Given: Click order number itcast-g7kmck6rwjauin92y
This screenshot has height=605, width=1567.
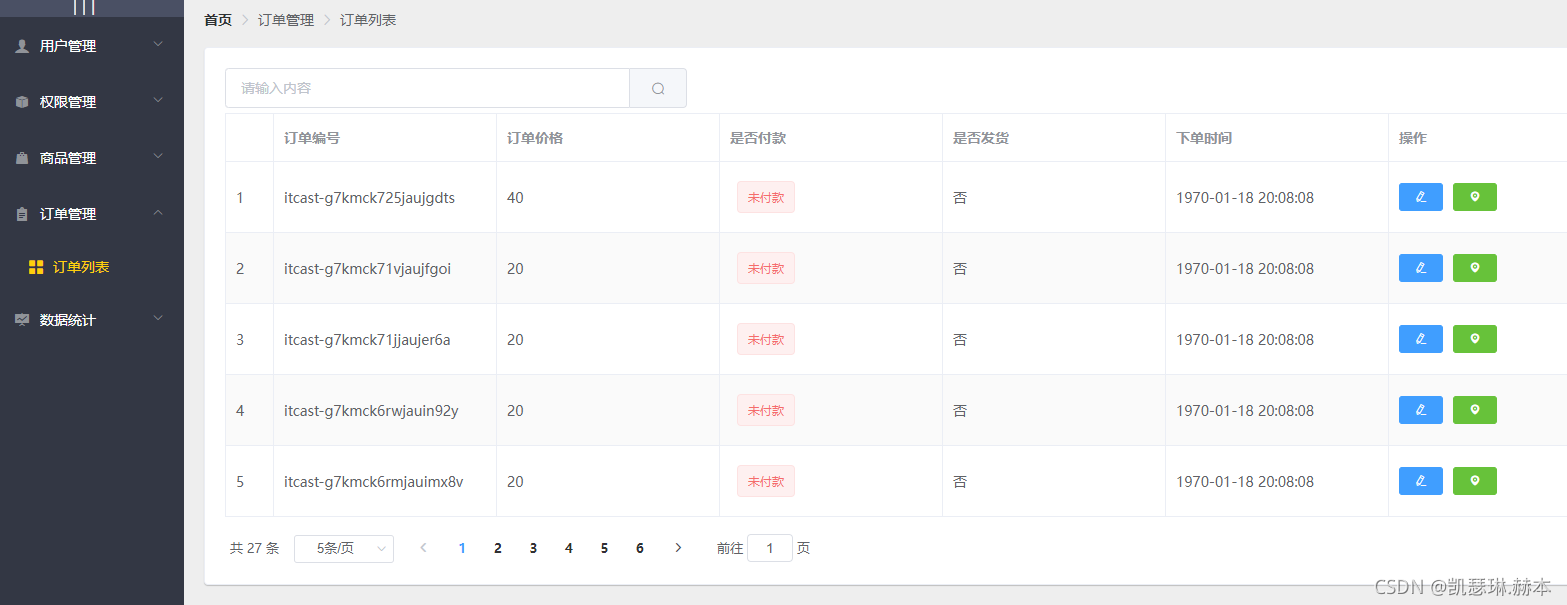Looking at the screenshot, I should click(371, 411).
